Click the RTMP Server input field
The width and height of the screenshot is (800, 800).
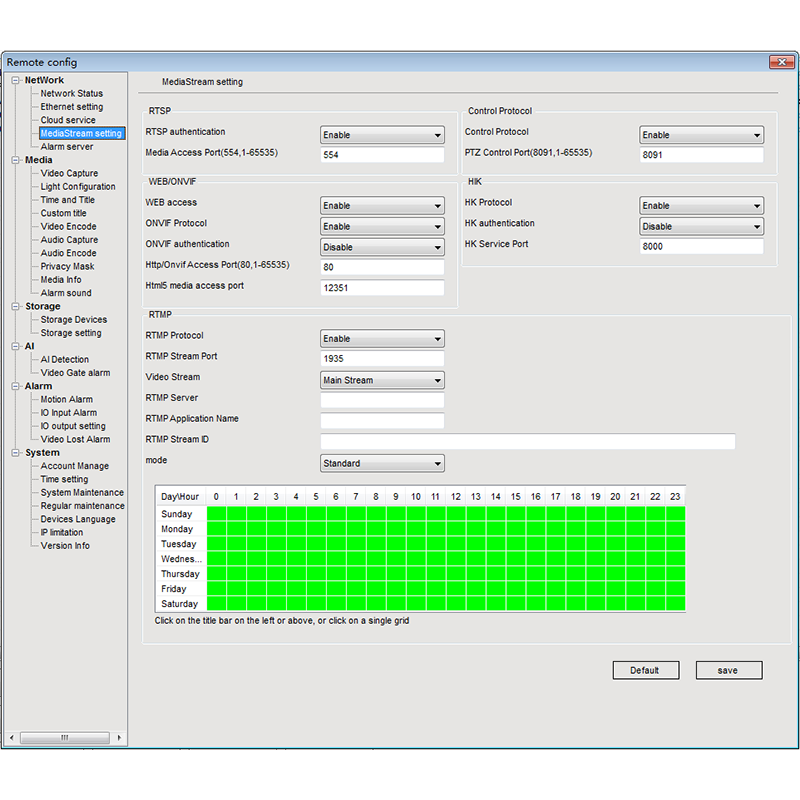pos(382,400)
